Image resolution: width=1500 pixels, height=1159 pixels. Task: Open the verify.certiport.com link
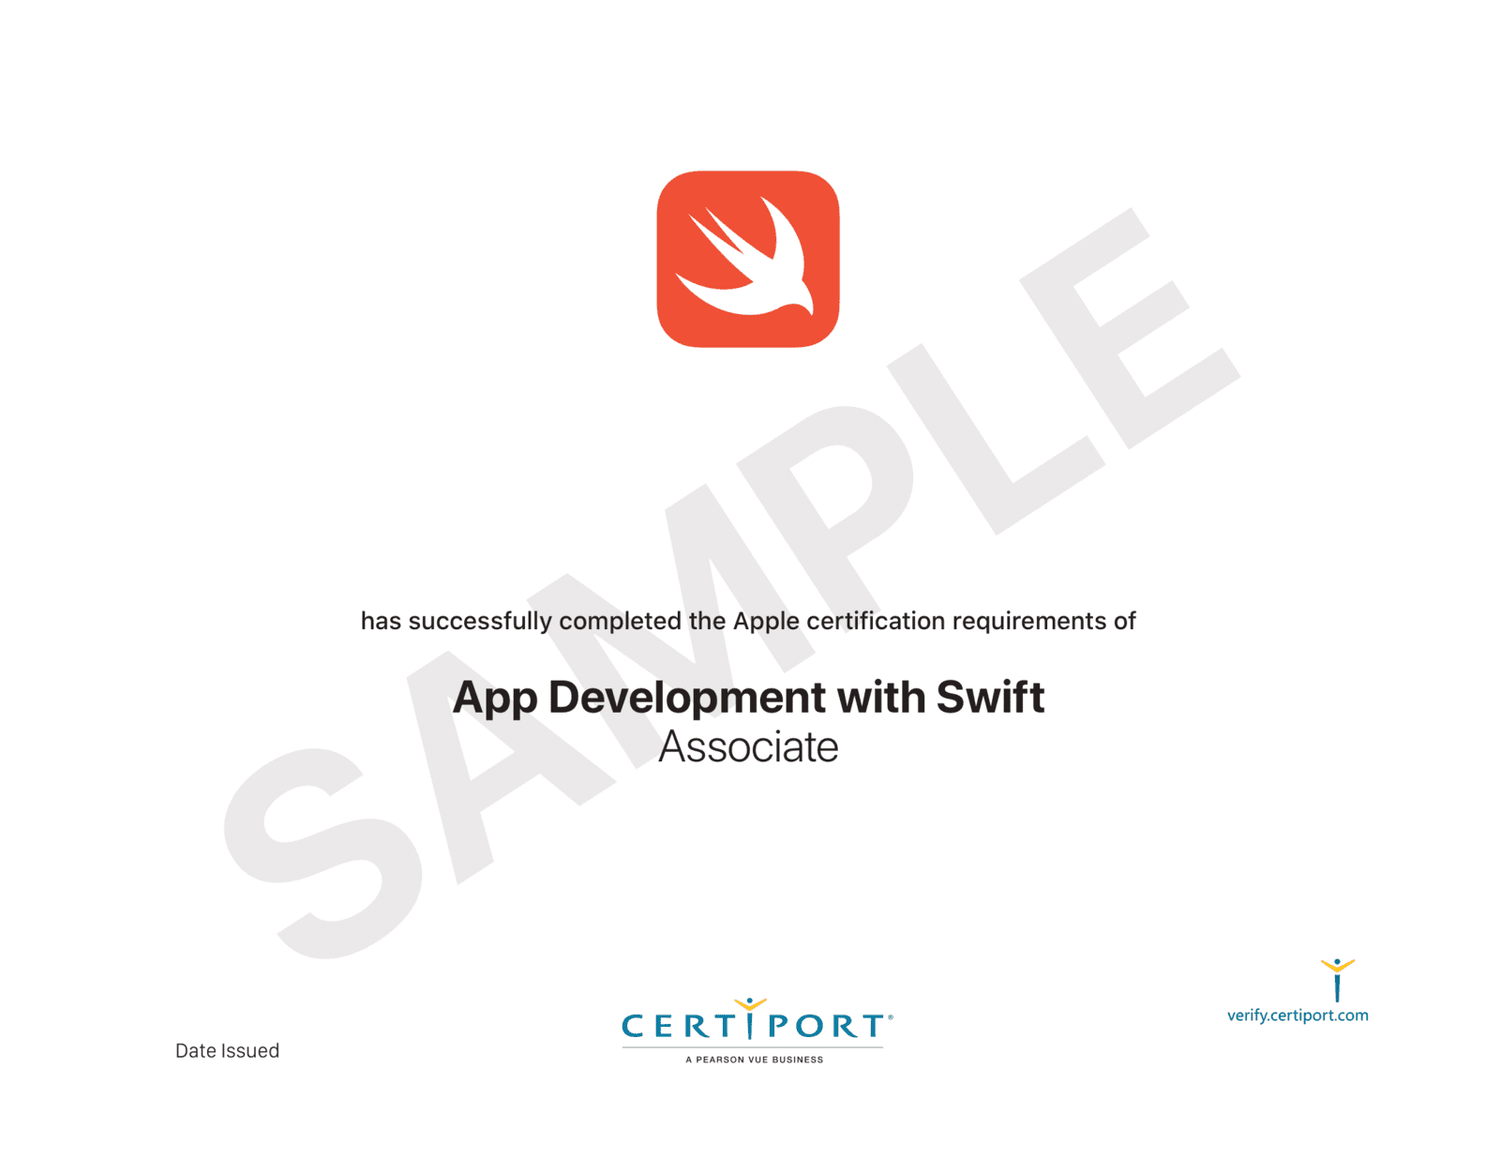(1297, 1015)
